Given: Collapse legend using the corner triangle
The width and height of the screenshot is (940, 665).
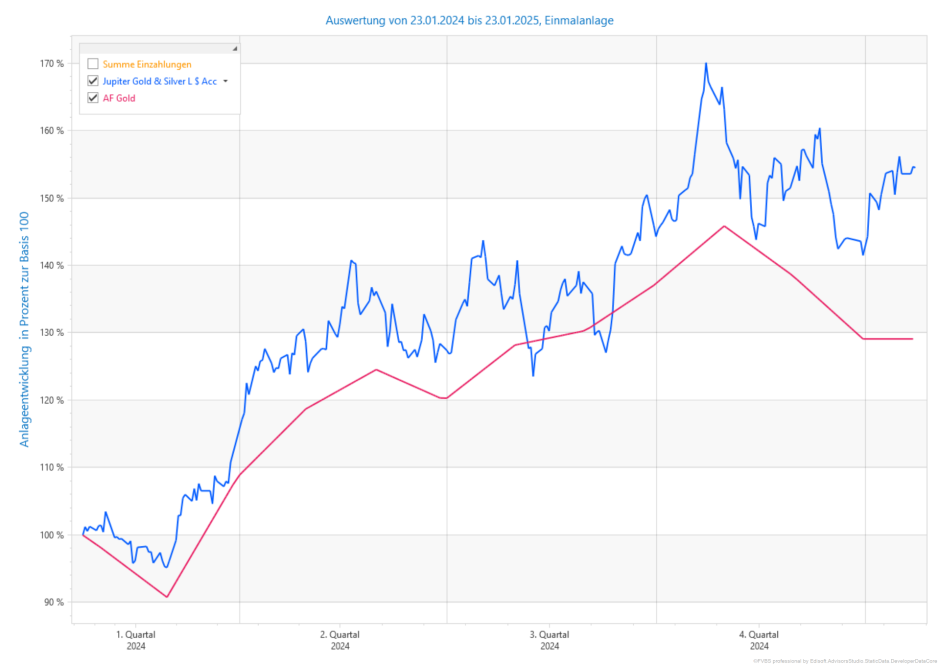Looking at the screenshot, I should pos(235,48).
